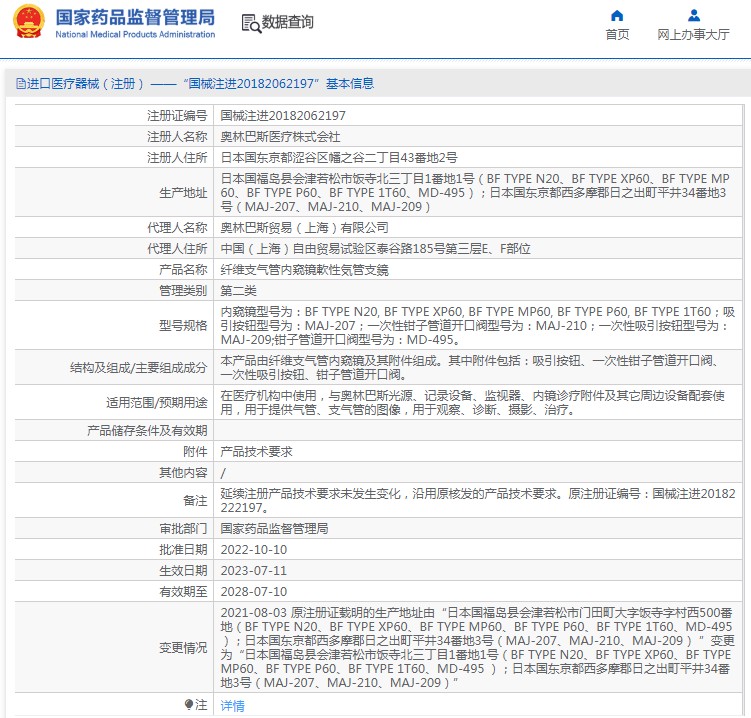The image size is (751, 718).
Task: Open the 详情 link
Action: pos(232,705)
